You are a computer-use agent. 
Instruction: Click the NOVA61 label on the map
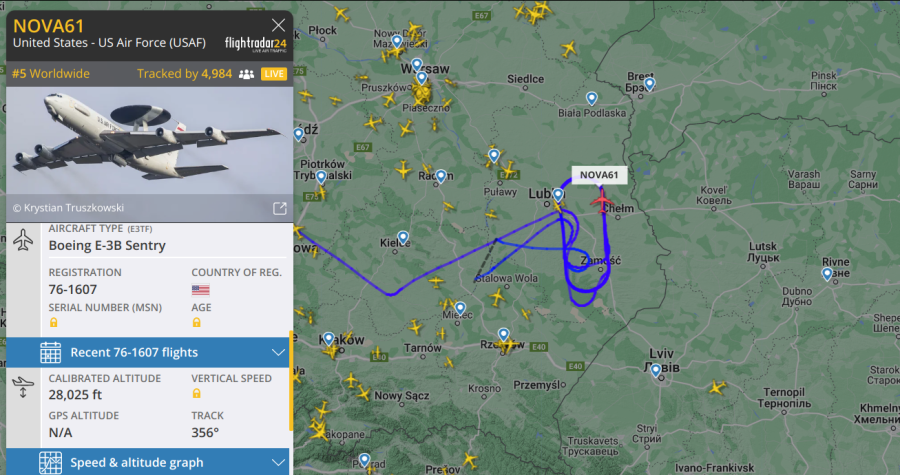pos(599,175)
